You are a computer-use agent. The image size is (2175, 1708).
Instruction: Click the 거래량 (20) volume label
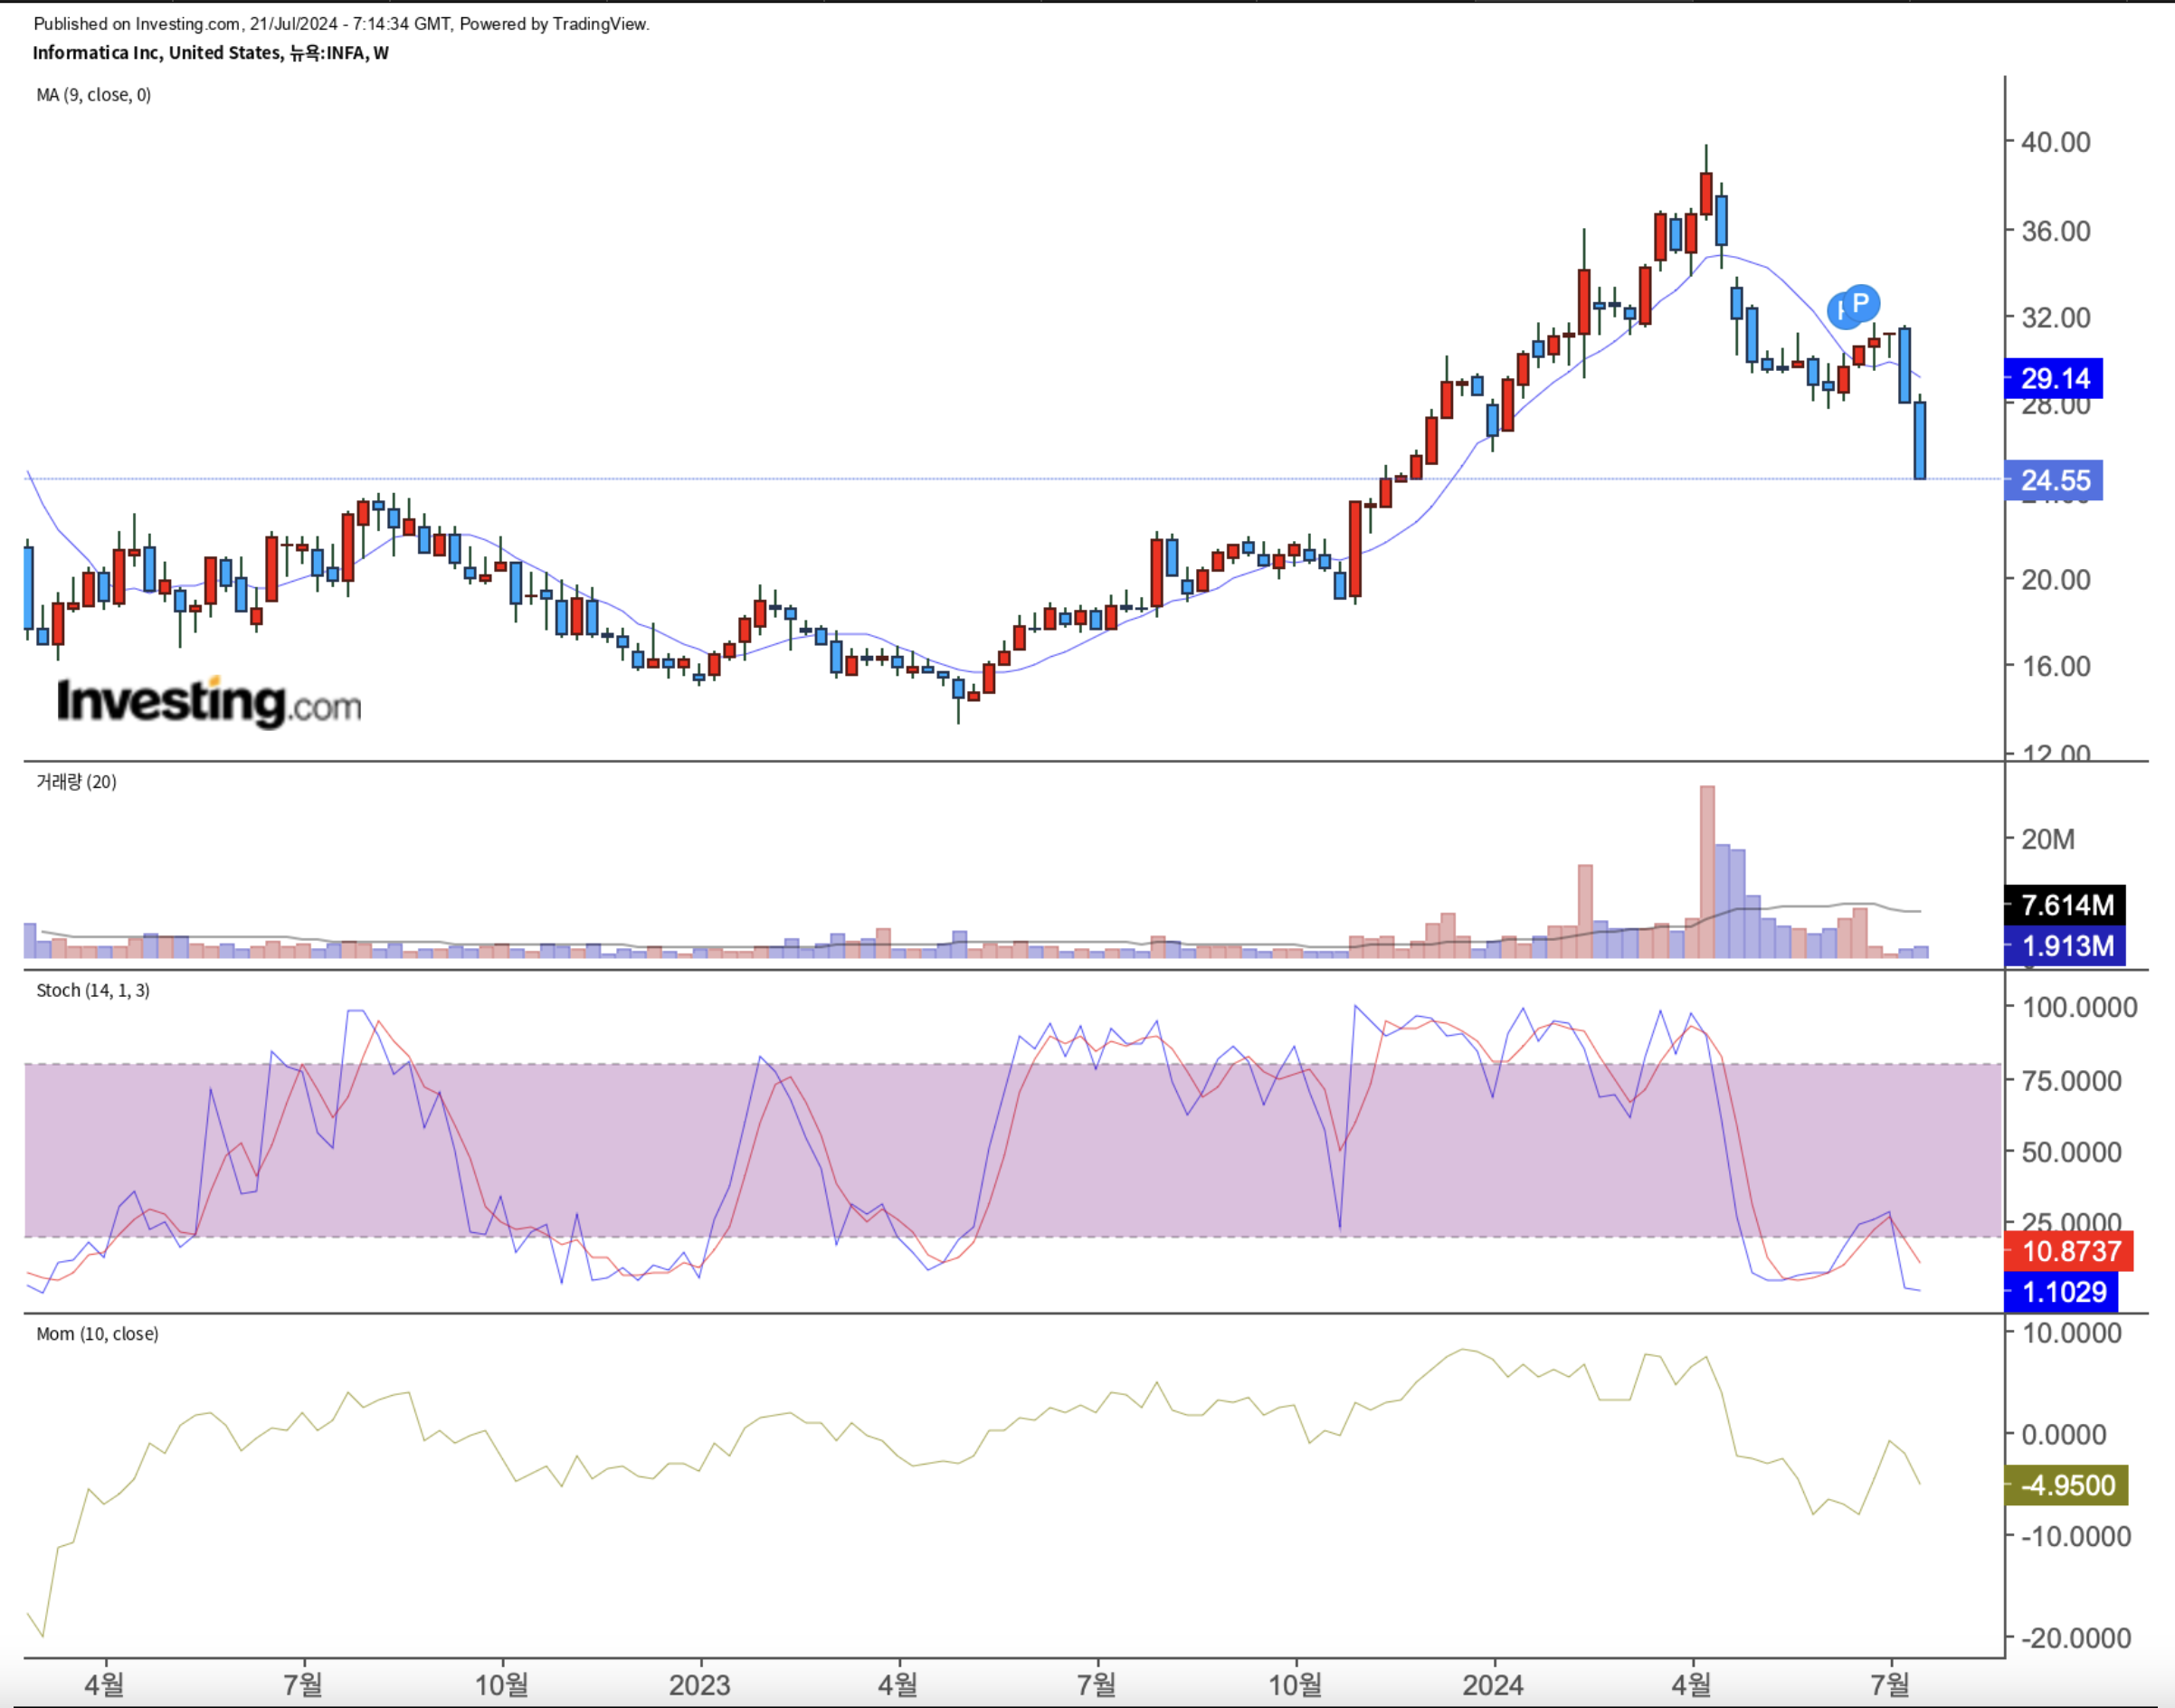coord(76,782)
